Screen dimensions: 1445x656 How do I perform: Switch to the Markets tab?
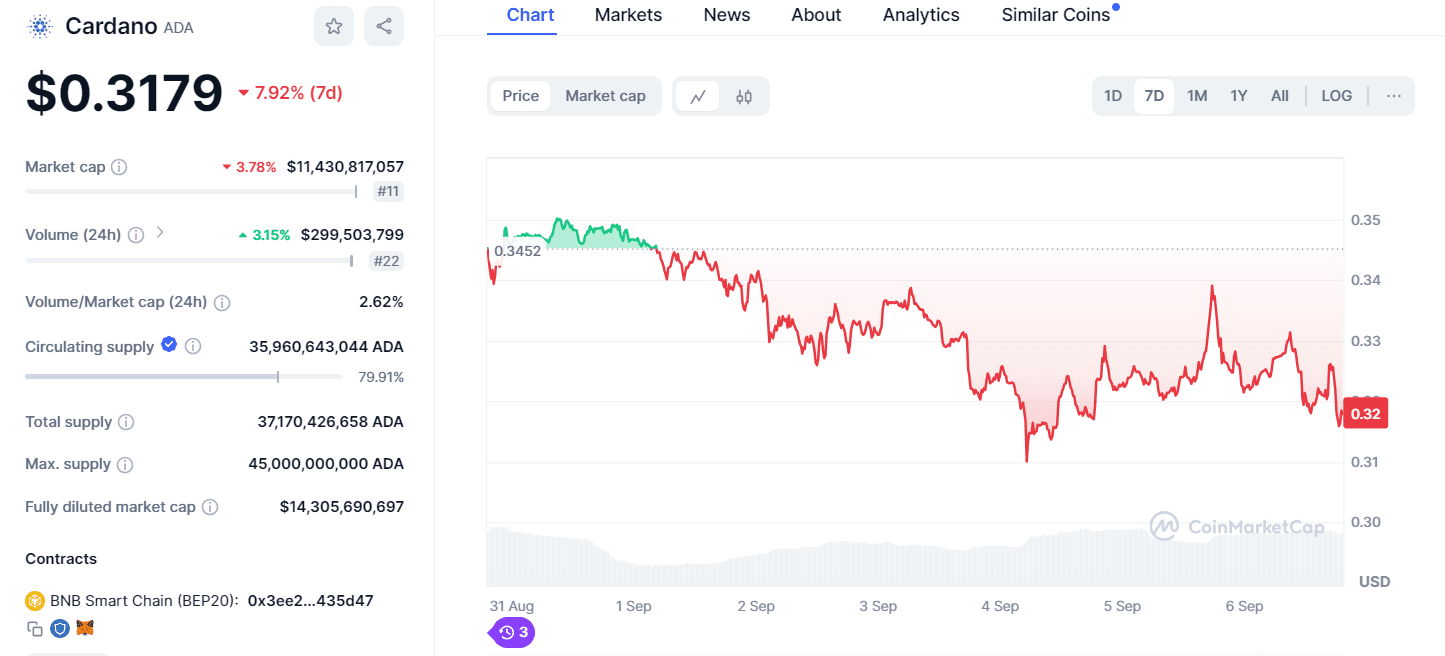tap(628, 15)
